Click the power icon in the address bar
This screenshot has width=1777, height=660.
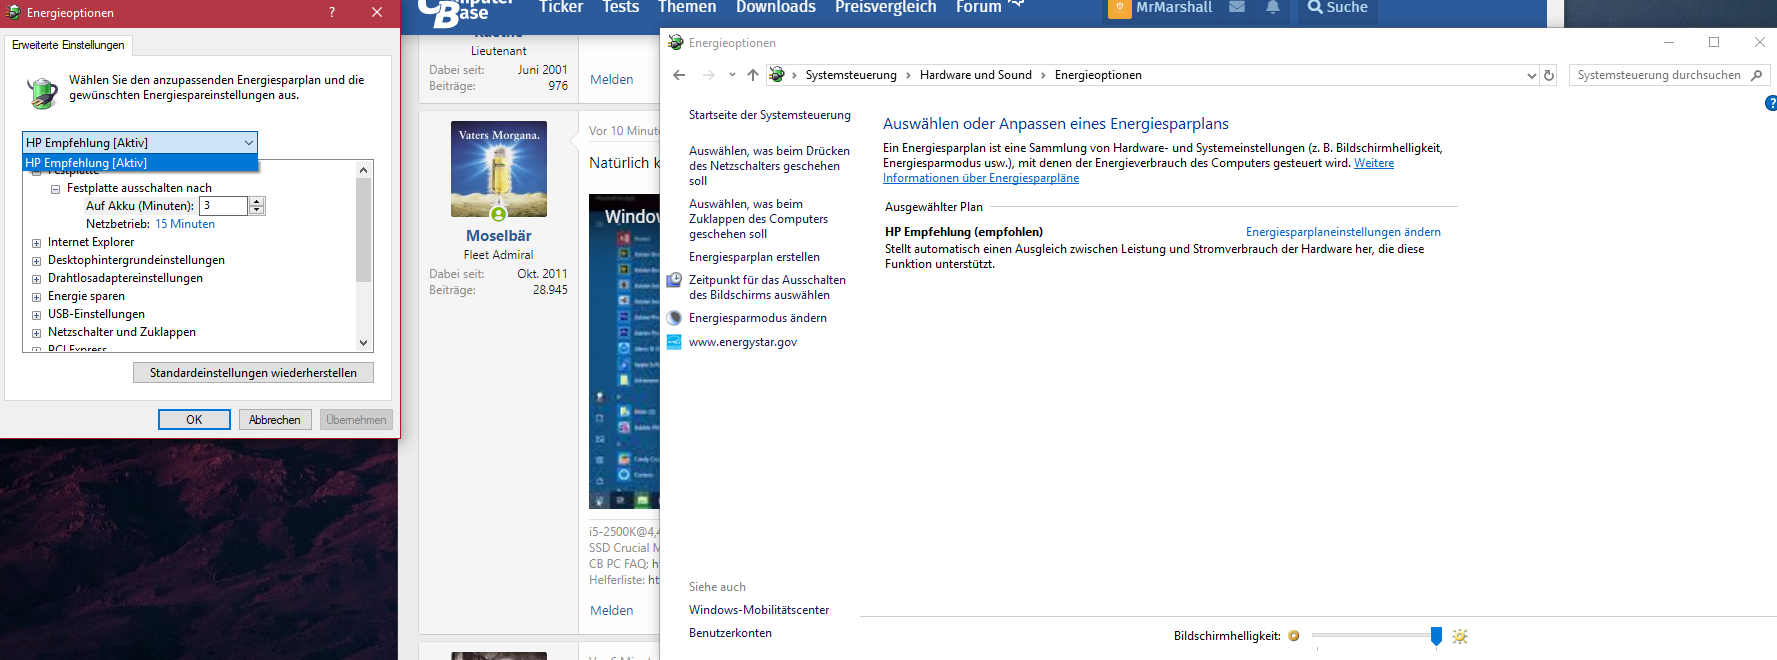point(777,75)
